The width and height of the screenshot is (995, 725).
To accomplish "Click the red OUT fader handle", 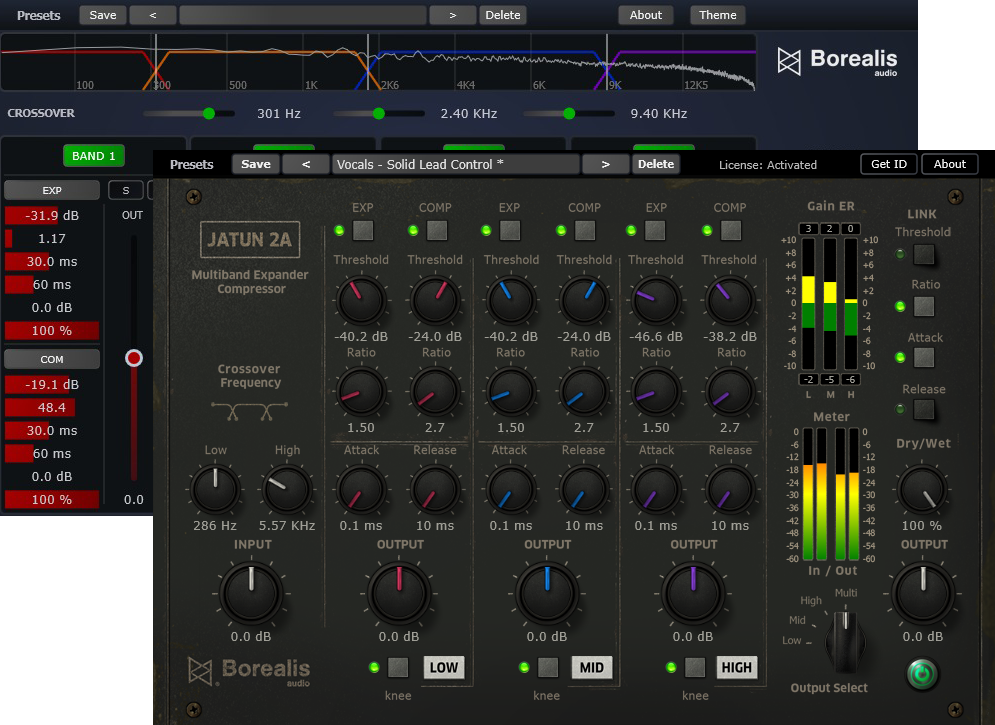I will (134, 358).
